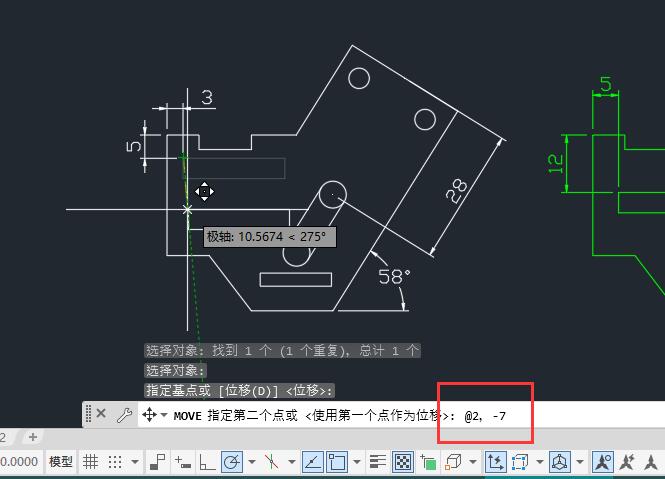The height and width of the screenshot is (479, 665).
Task: Open object snap options dropdown
Action: (357, 462)
